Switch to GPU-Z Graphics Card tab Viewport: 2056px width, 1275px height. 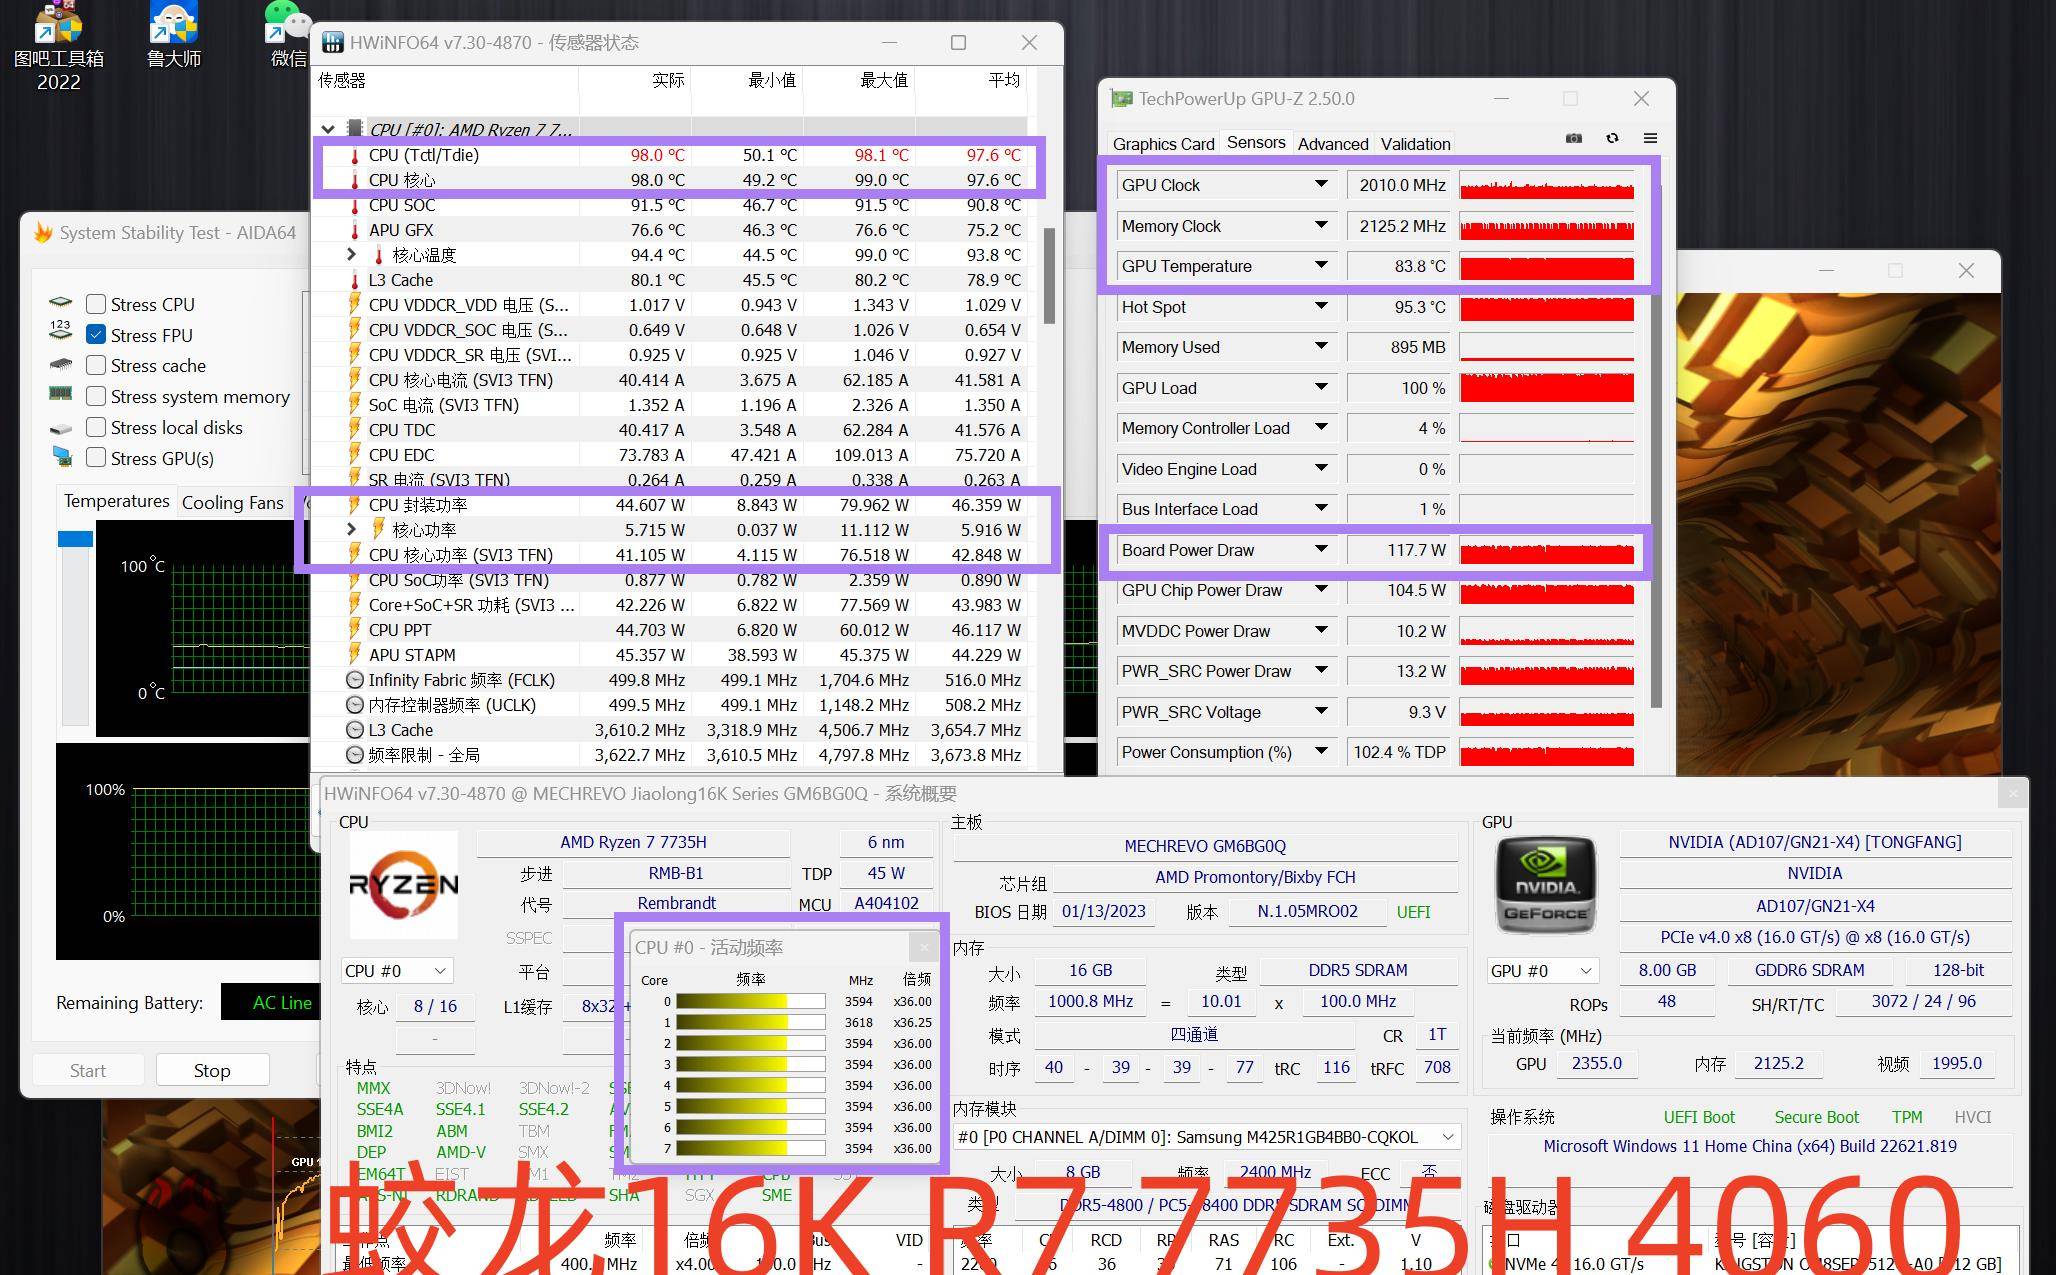pyautogui.click(x=1163, y=144)
